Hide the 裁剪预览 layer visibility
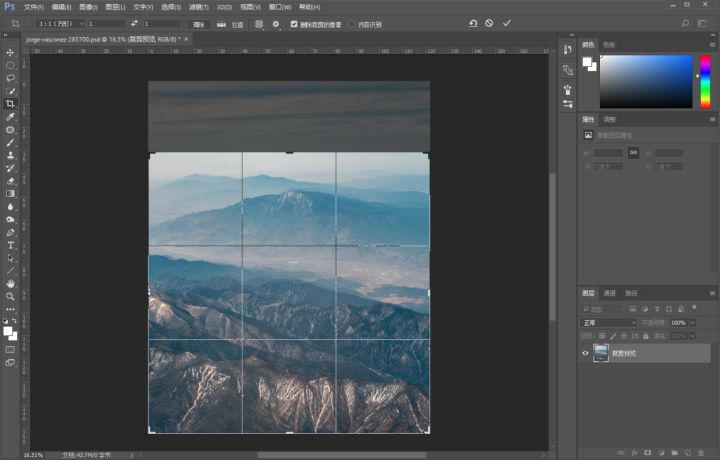The height and width of the screenshot is (460, 720). (x=585, y=353)
